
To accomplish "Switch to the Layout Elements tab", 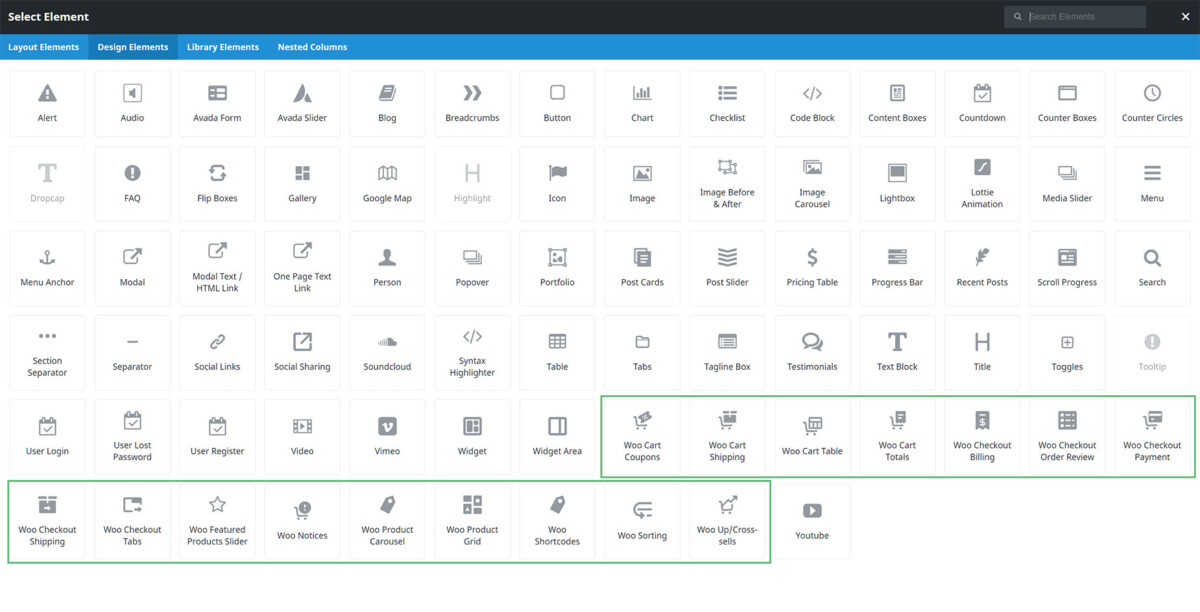I will (43, 46).
